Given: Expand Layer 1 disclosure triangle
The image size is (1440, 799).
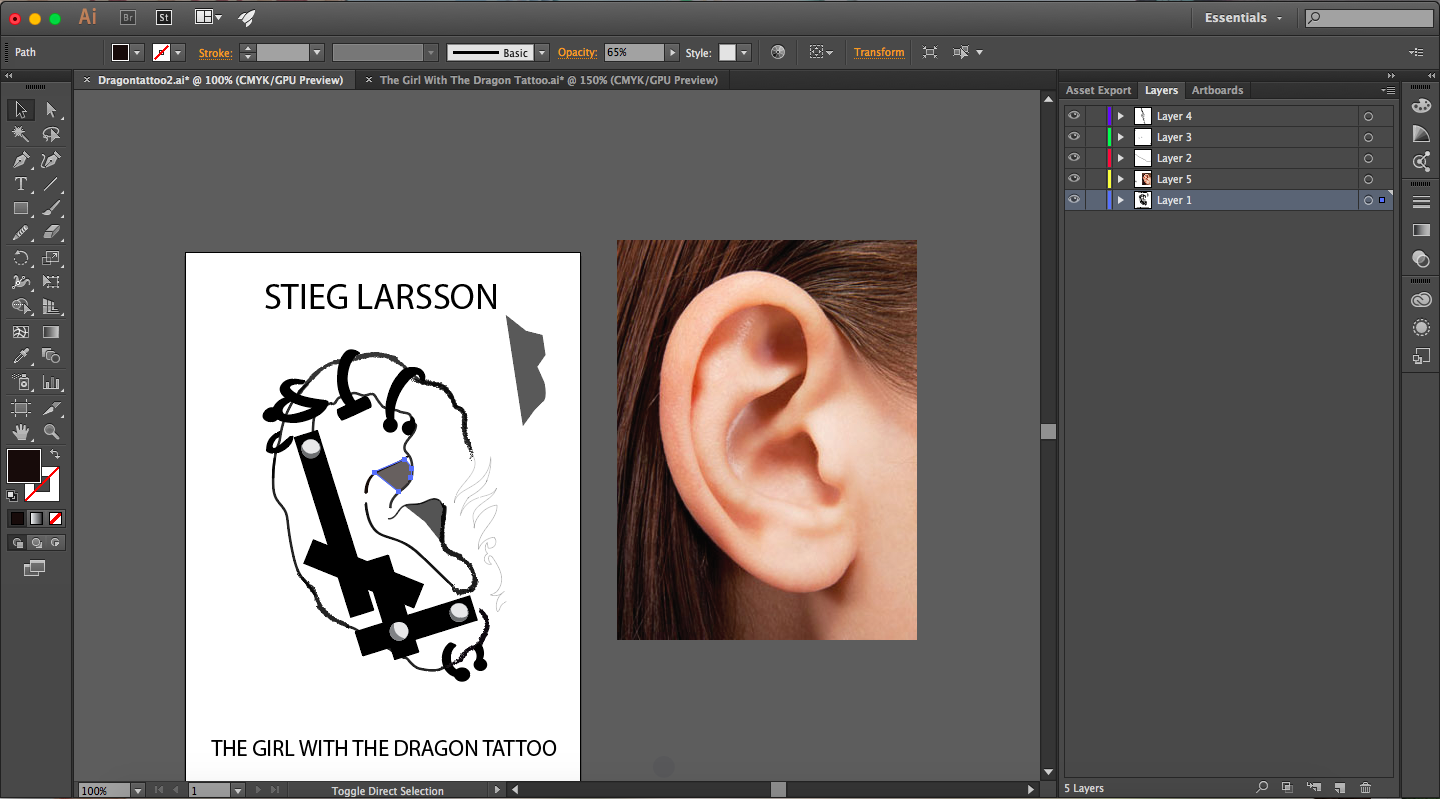Looking at the screenshot, I should [1121, 200].
